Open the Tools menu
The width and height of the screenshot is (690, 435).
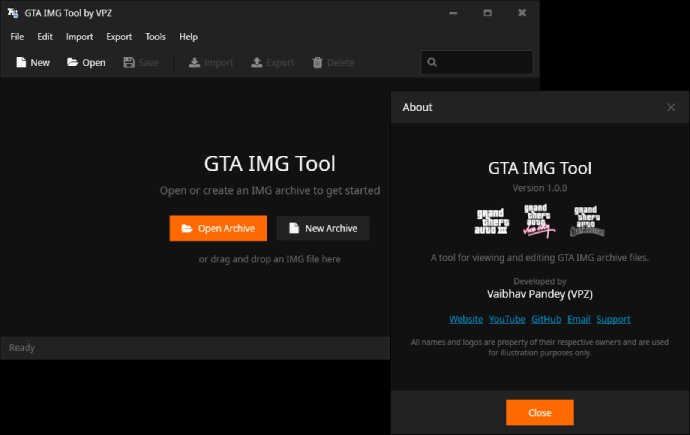(x=155, y=37)
